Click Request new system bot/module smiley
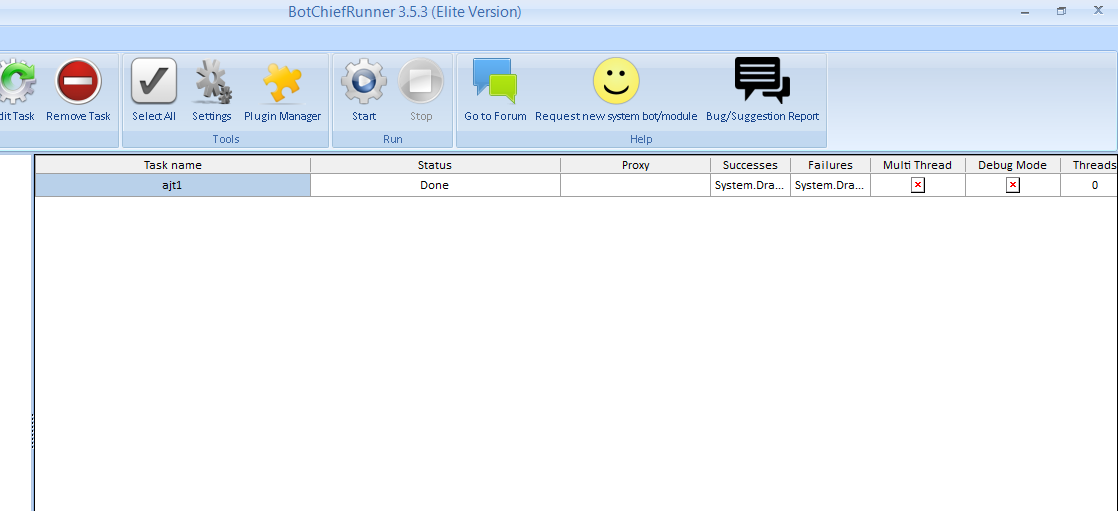This screenshot has width=1118, height=511. pyautogui.click(x=616, y=82)
